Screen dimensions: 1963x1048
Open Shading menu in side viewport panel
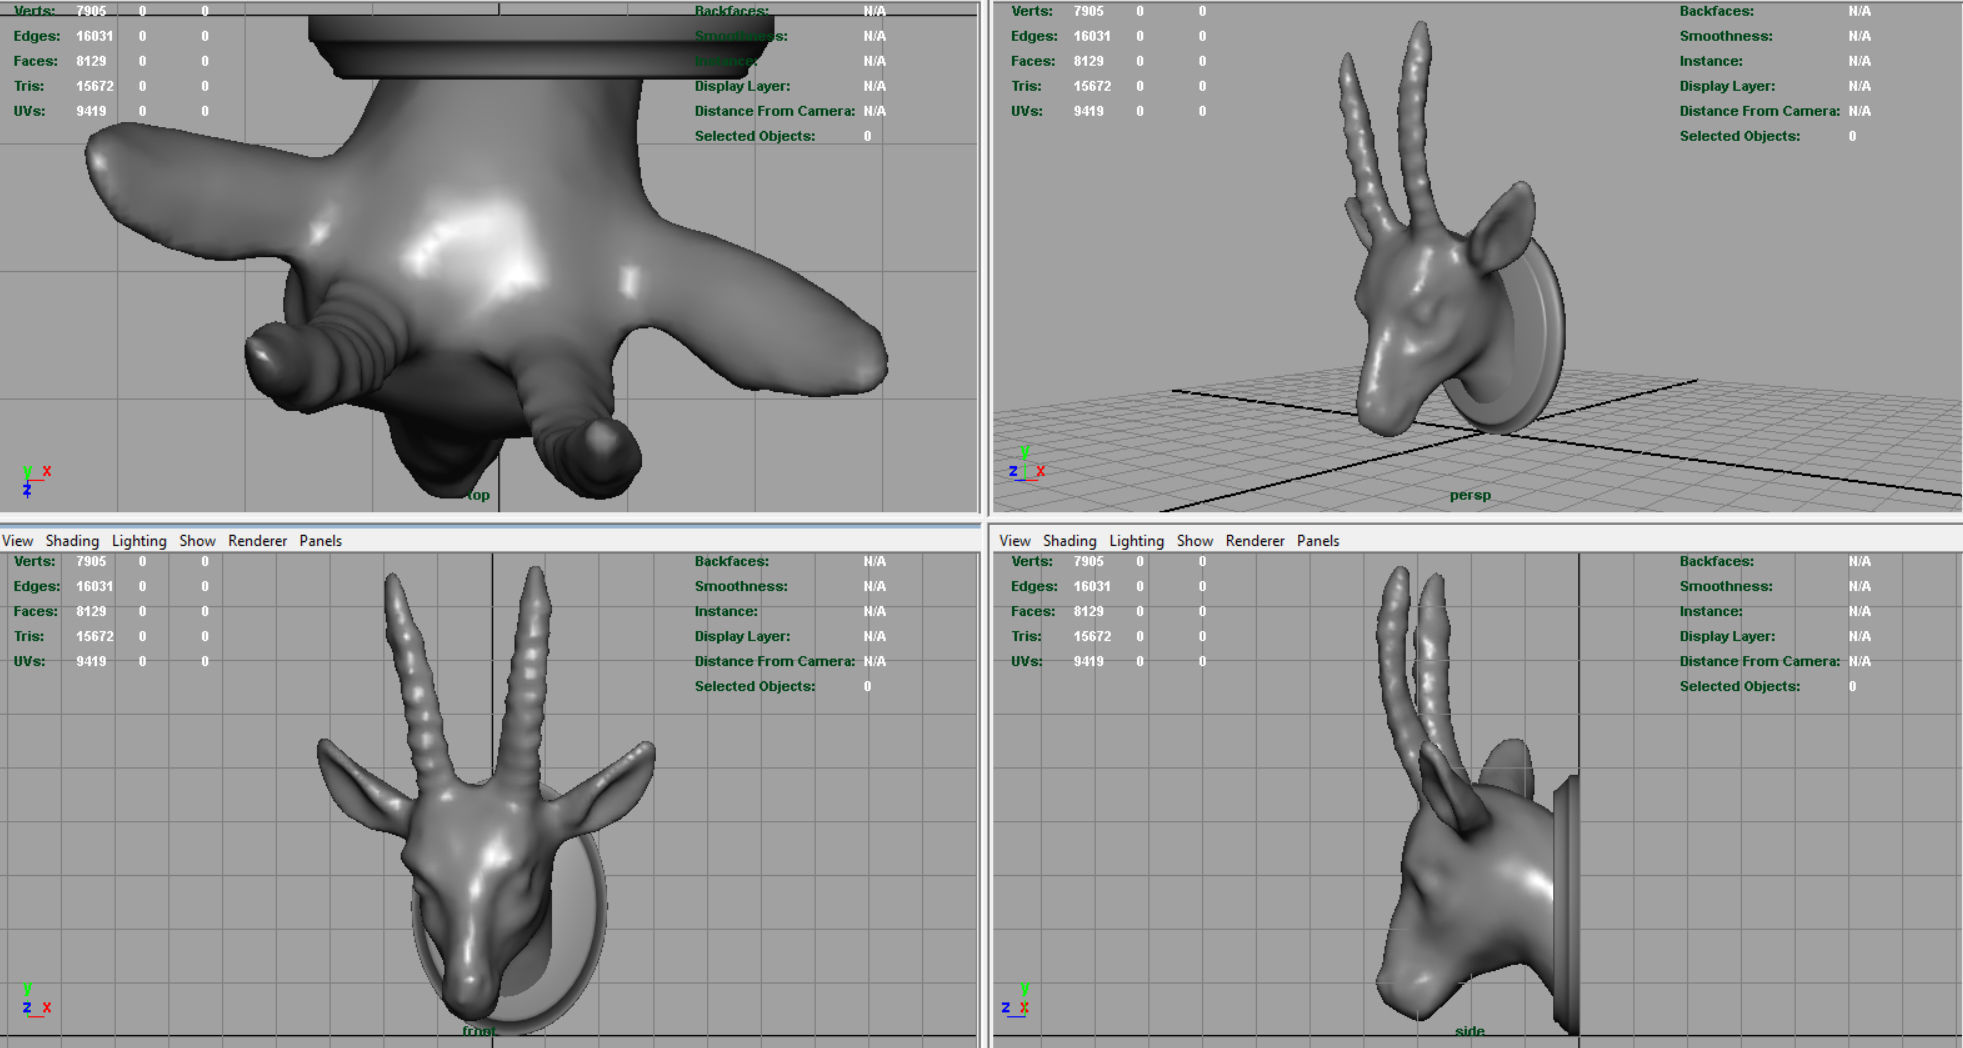[x=1069, y=541]
